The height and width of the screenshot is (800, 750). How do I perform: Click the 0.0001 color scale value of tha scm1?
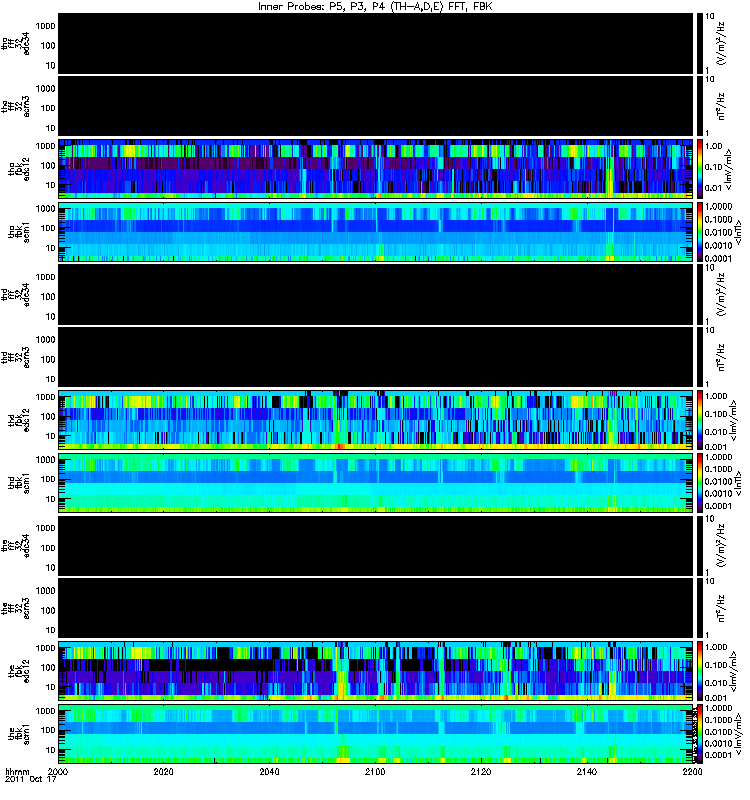[719, 259]
